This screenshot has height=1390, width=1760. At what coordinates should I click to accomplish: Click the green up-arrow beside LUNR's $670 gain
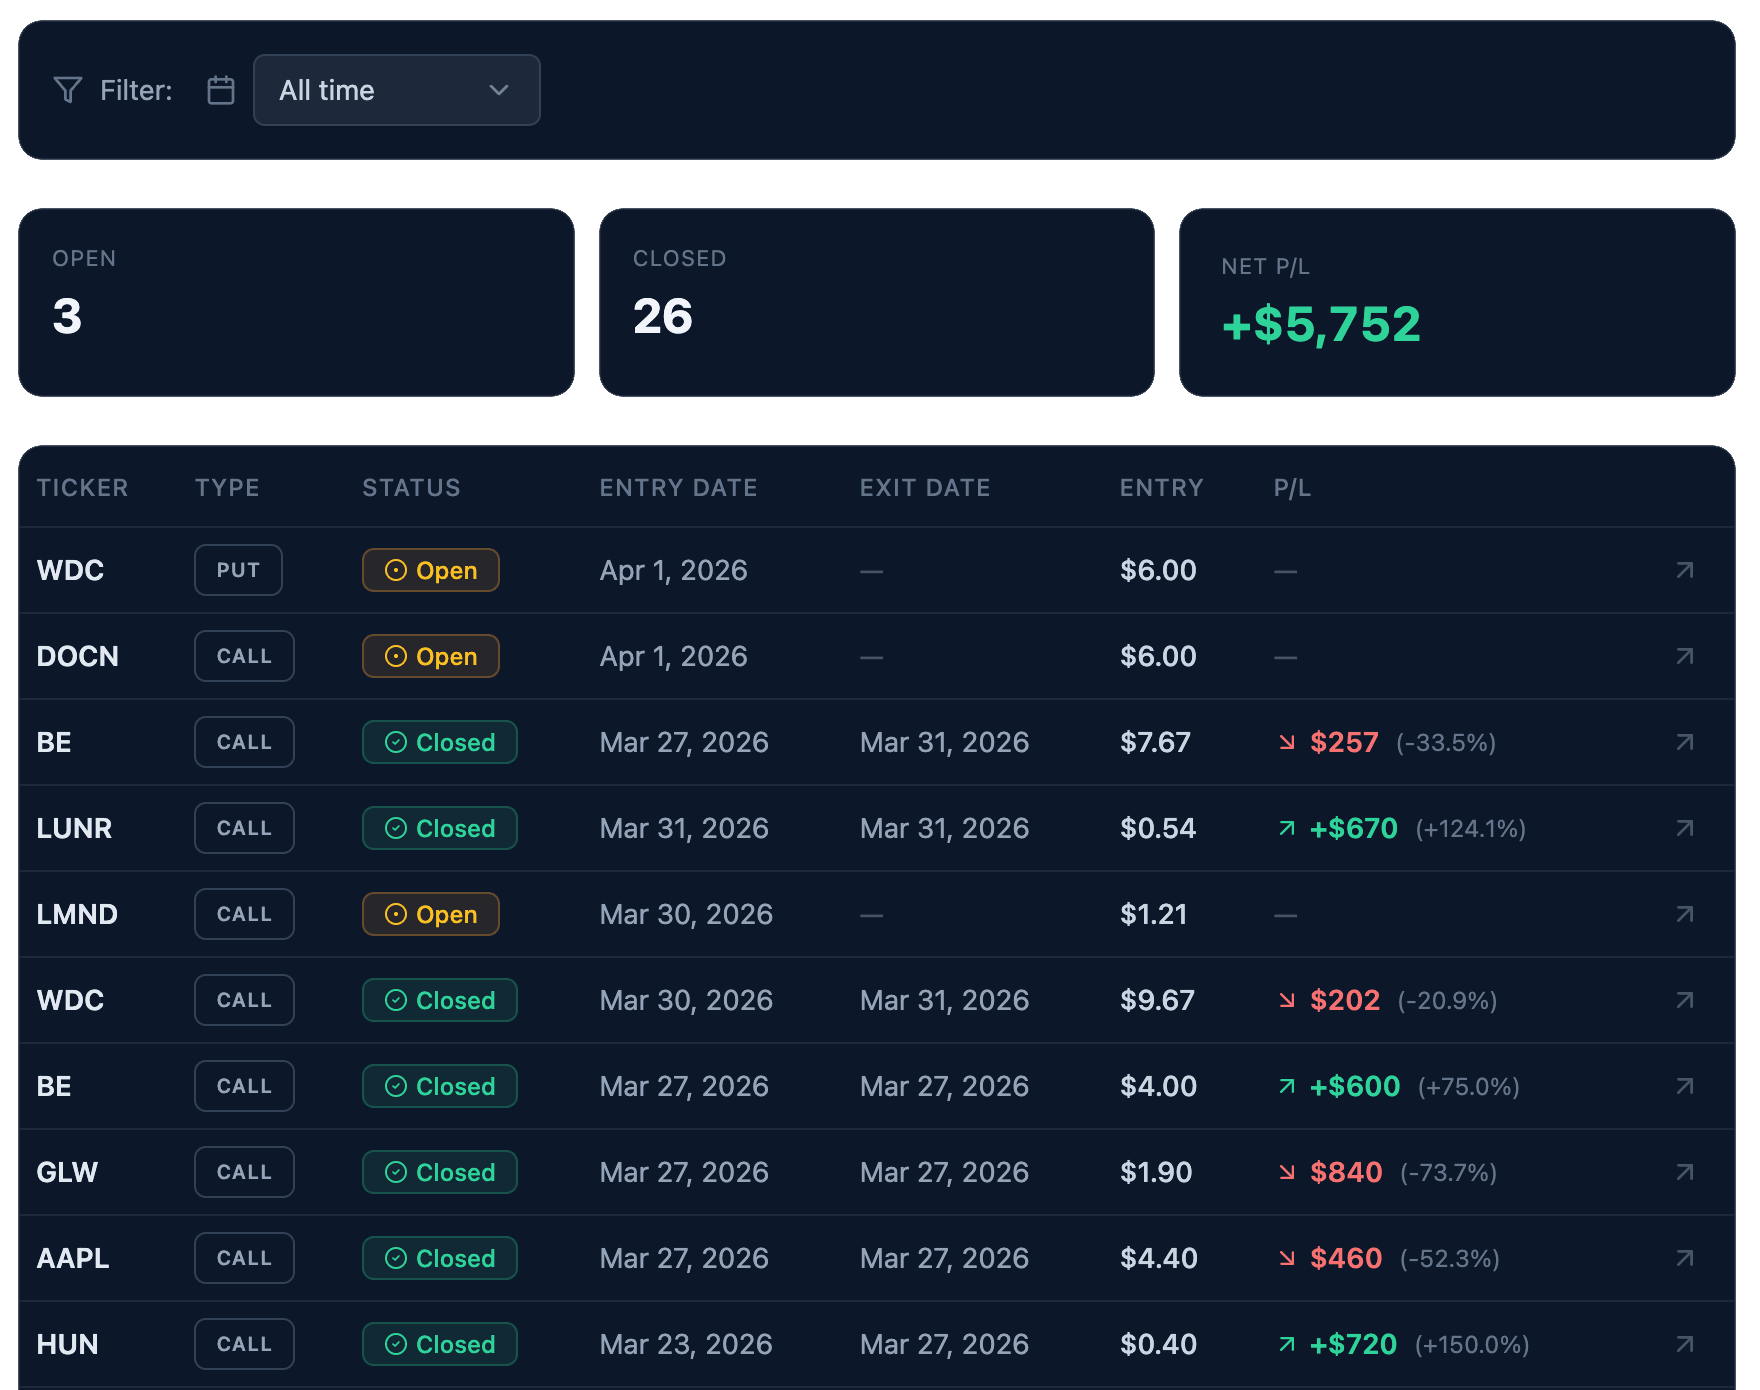click(x=1286, y=828)
